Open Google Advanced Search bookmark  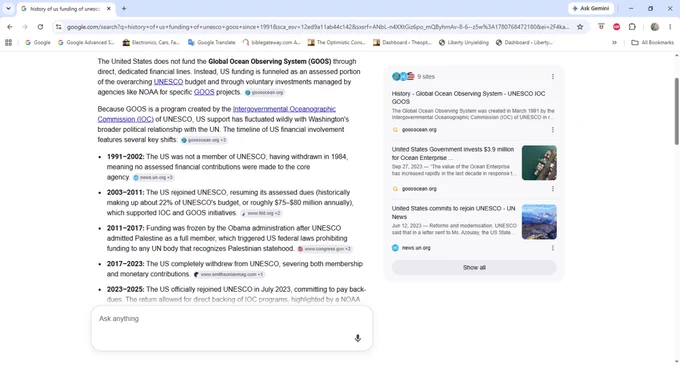click(x=86, y=42)
